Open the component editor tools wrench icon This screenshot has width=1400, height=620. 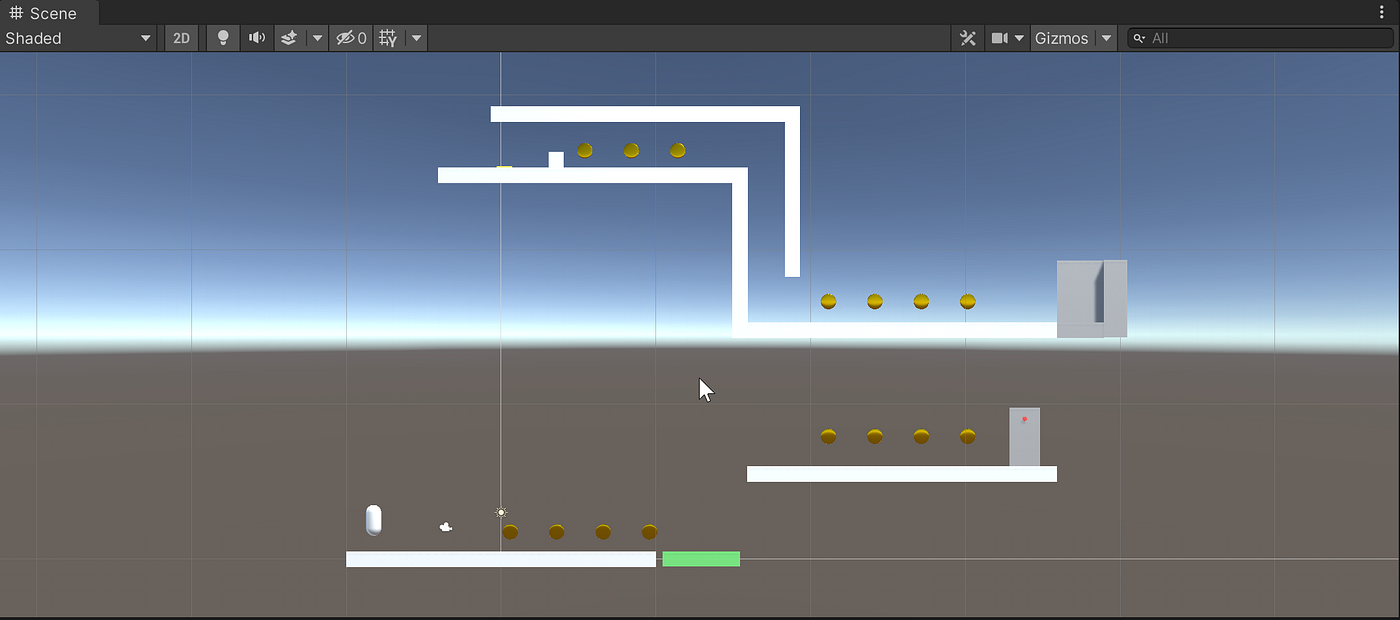(x=967, y=38)
